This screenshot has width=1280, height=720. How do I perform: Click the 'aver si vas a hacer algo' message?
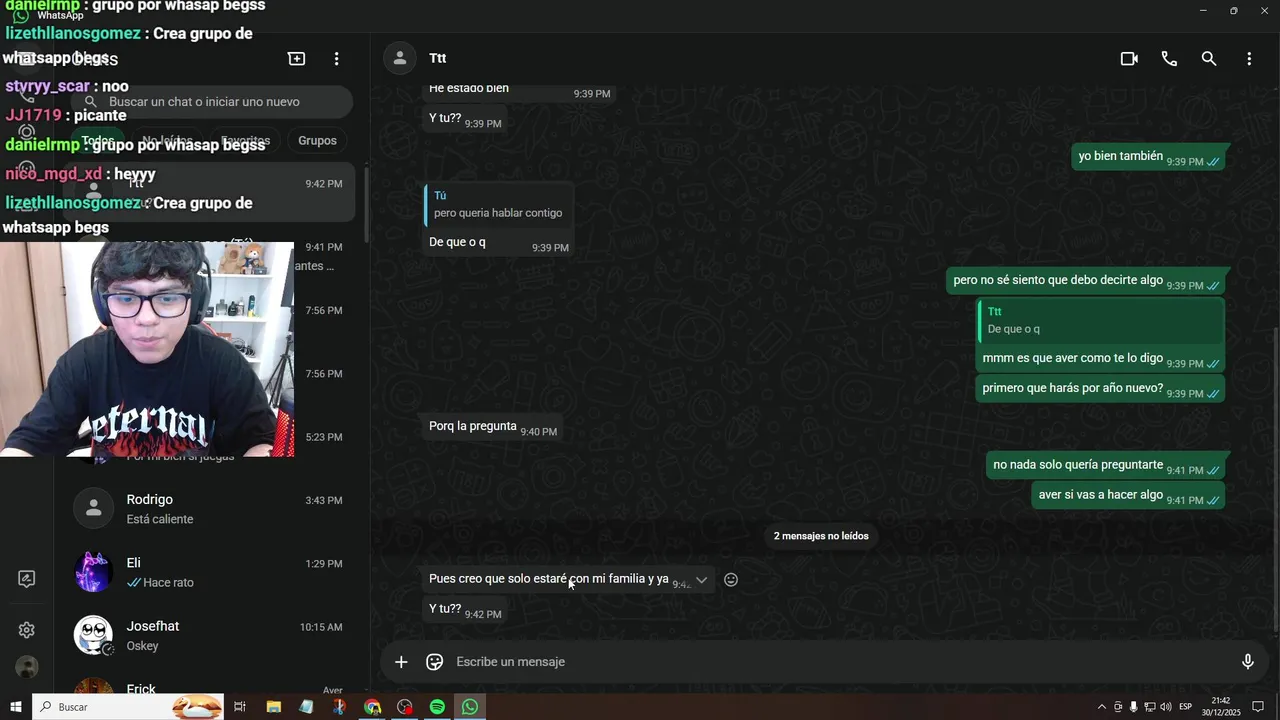click(1128, 495)
